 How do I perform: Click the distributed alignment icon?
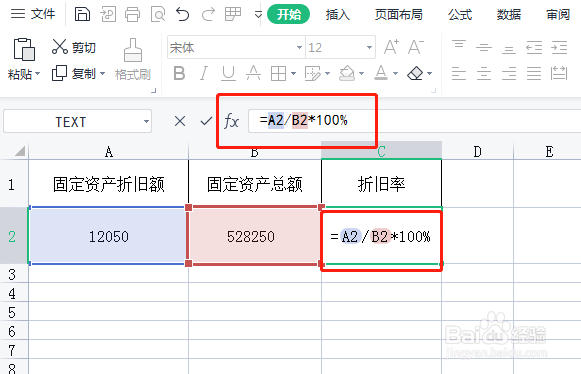coord(559,73)
